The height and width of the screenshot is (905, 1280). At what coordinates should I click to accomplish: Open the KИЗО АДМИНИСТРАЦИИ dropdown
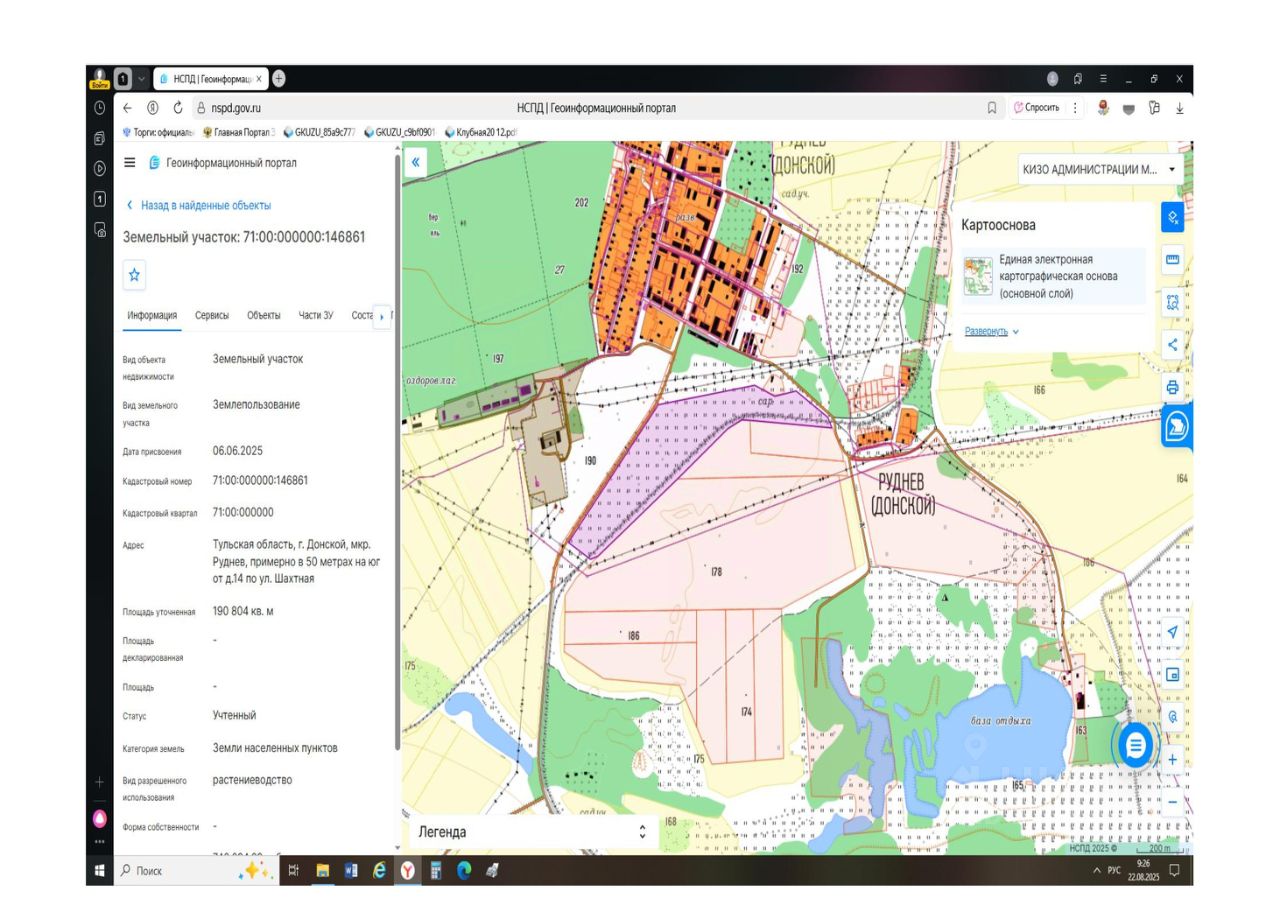click(x=1100, y=169)
